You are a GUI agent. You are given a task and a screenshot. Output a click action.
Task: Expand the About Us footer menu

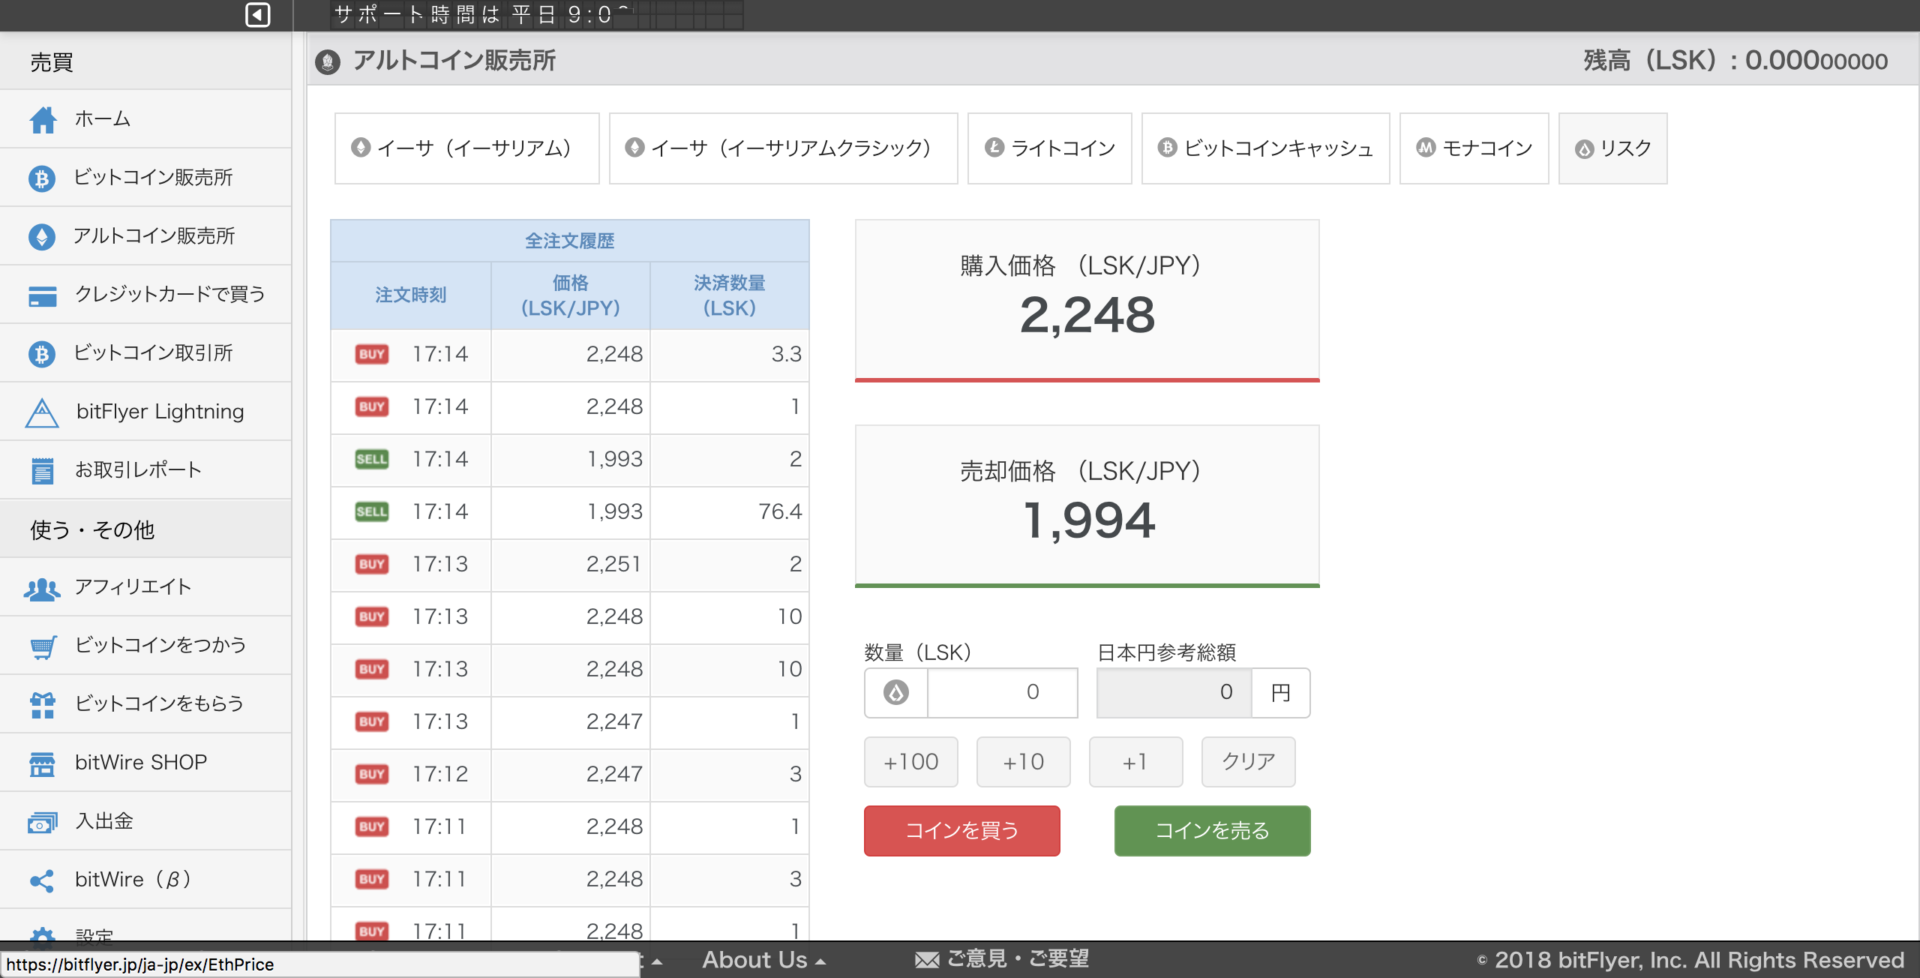pyautogui.click(x=764, y=960)
